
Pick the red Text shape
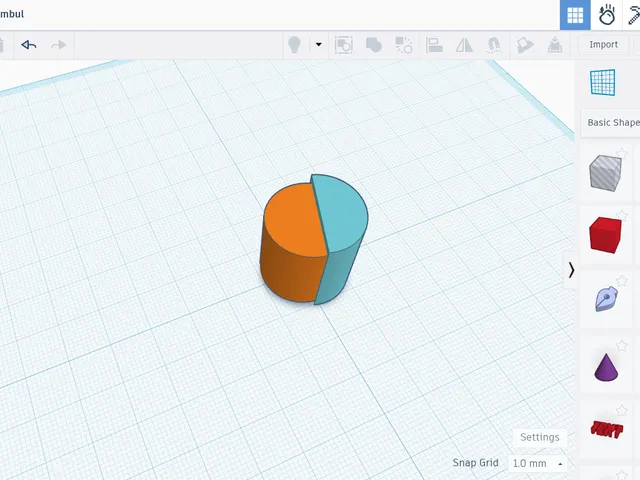tap(607, 429)
